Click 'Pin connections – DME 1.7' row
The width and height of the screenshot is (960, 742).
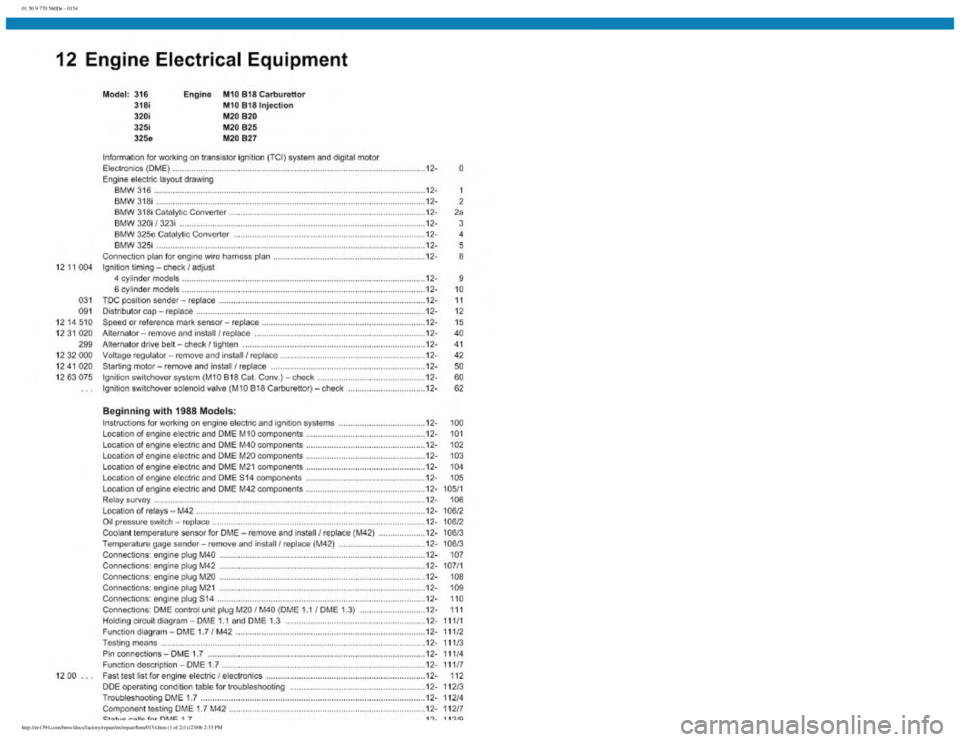point(283,654)
